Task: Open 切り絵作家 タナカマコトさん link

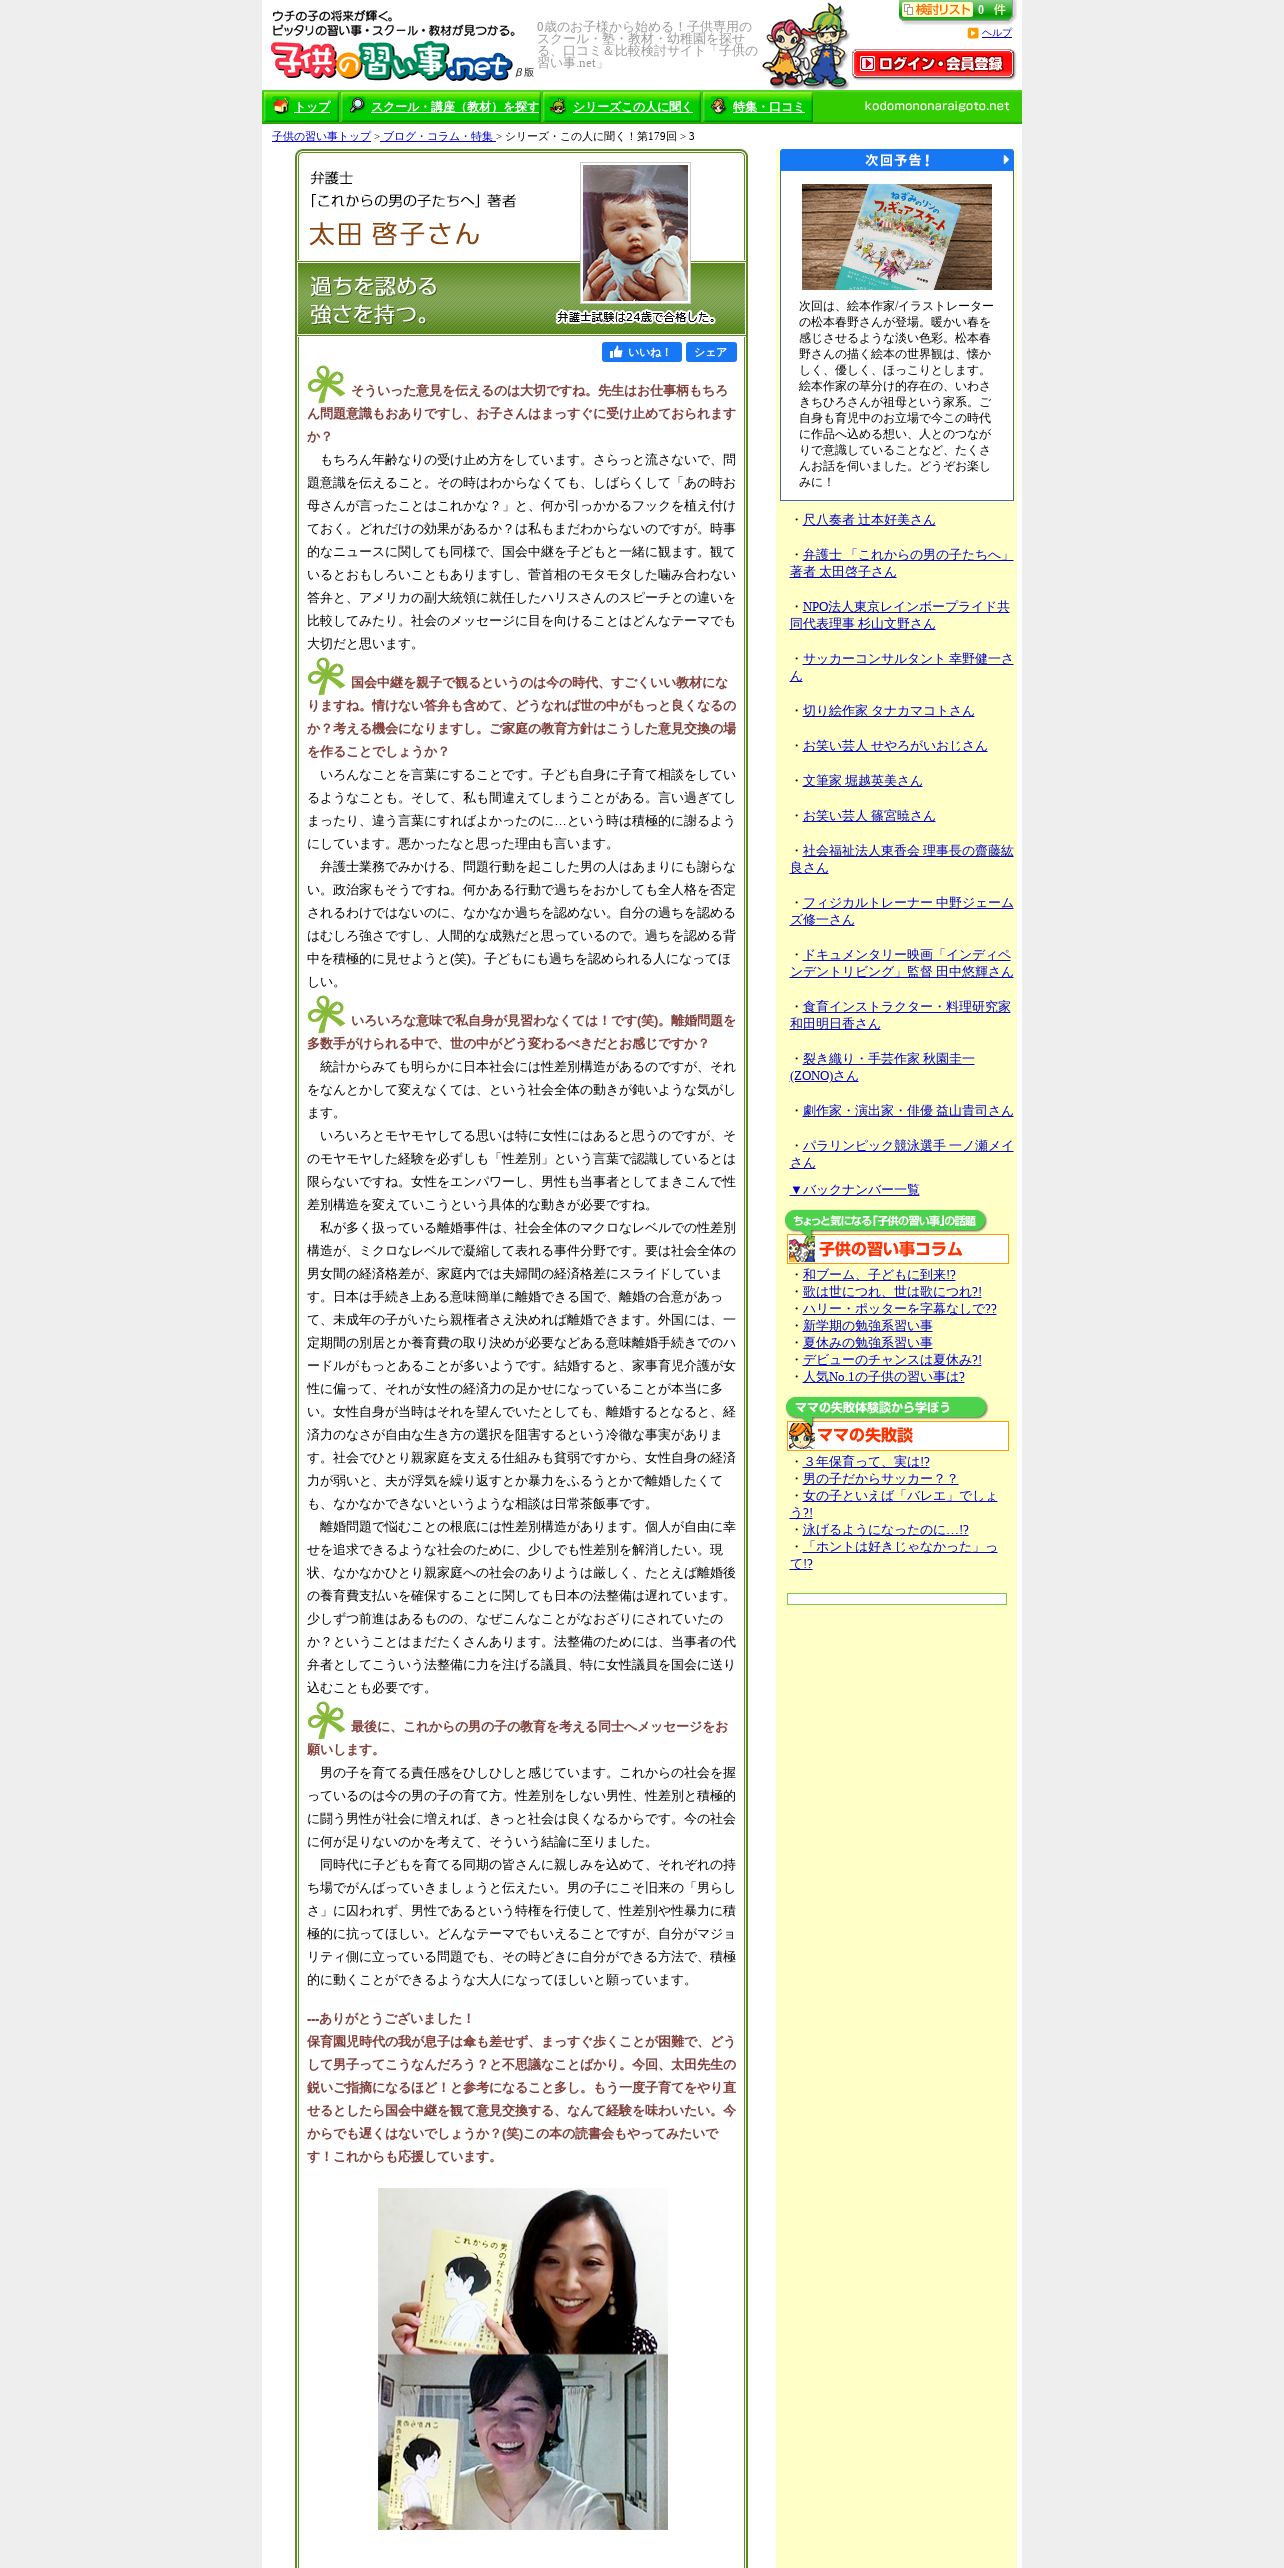Action: coord(888,711)
